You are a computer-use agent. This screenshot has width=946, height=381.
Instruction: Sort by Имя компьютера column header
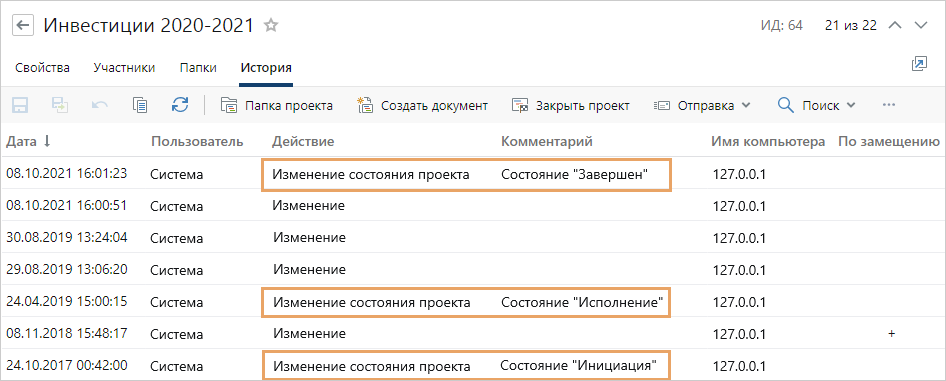768,142
